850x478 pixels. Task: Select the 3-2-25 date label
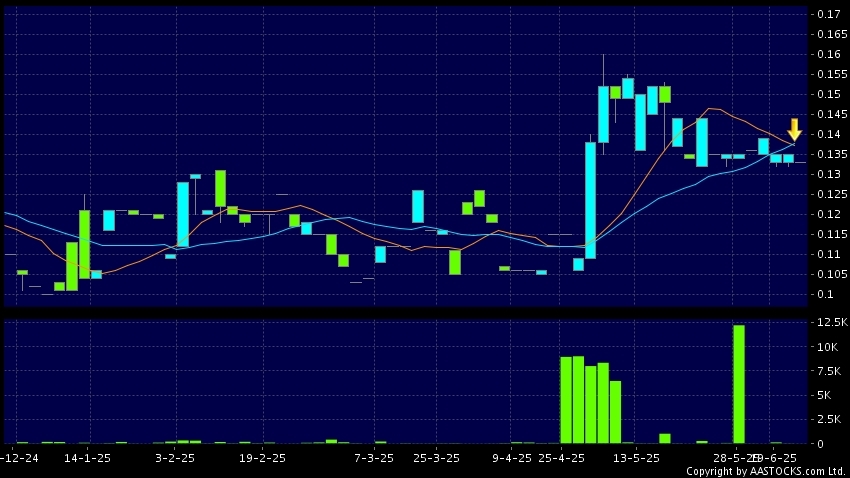175,458
